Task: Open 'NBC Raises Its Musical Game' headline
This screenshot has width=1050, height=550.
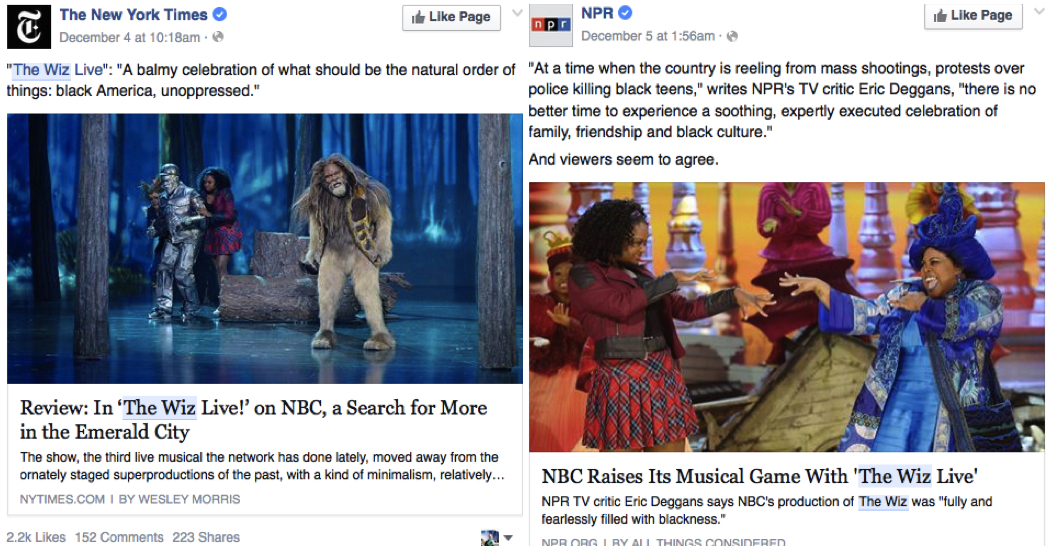Action: click(x=759, y=476)
